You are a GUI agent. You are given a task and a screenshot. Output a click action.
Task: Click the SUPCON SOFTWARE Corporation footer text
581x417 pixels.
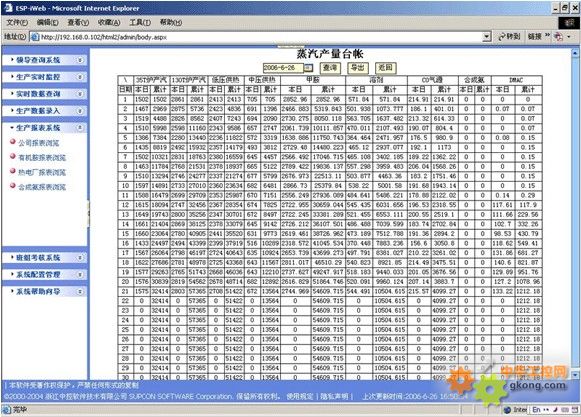pyautogui.click(x=180, y=397)
